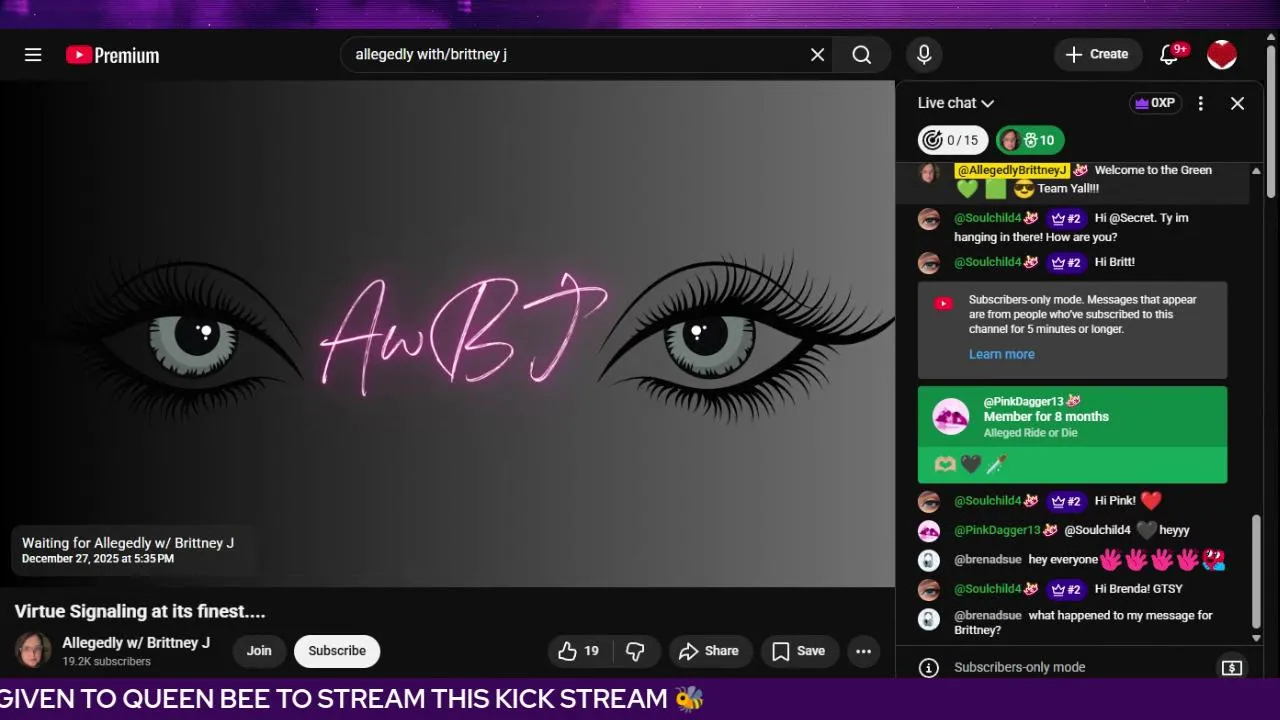Click Soulchild4 avatar beside 'Hi Britt!'
Image resolution: width=1280 pixels, height=720 pixels.
click(929, 263)
